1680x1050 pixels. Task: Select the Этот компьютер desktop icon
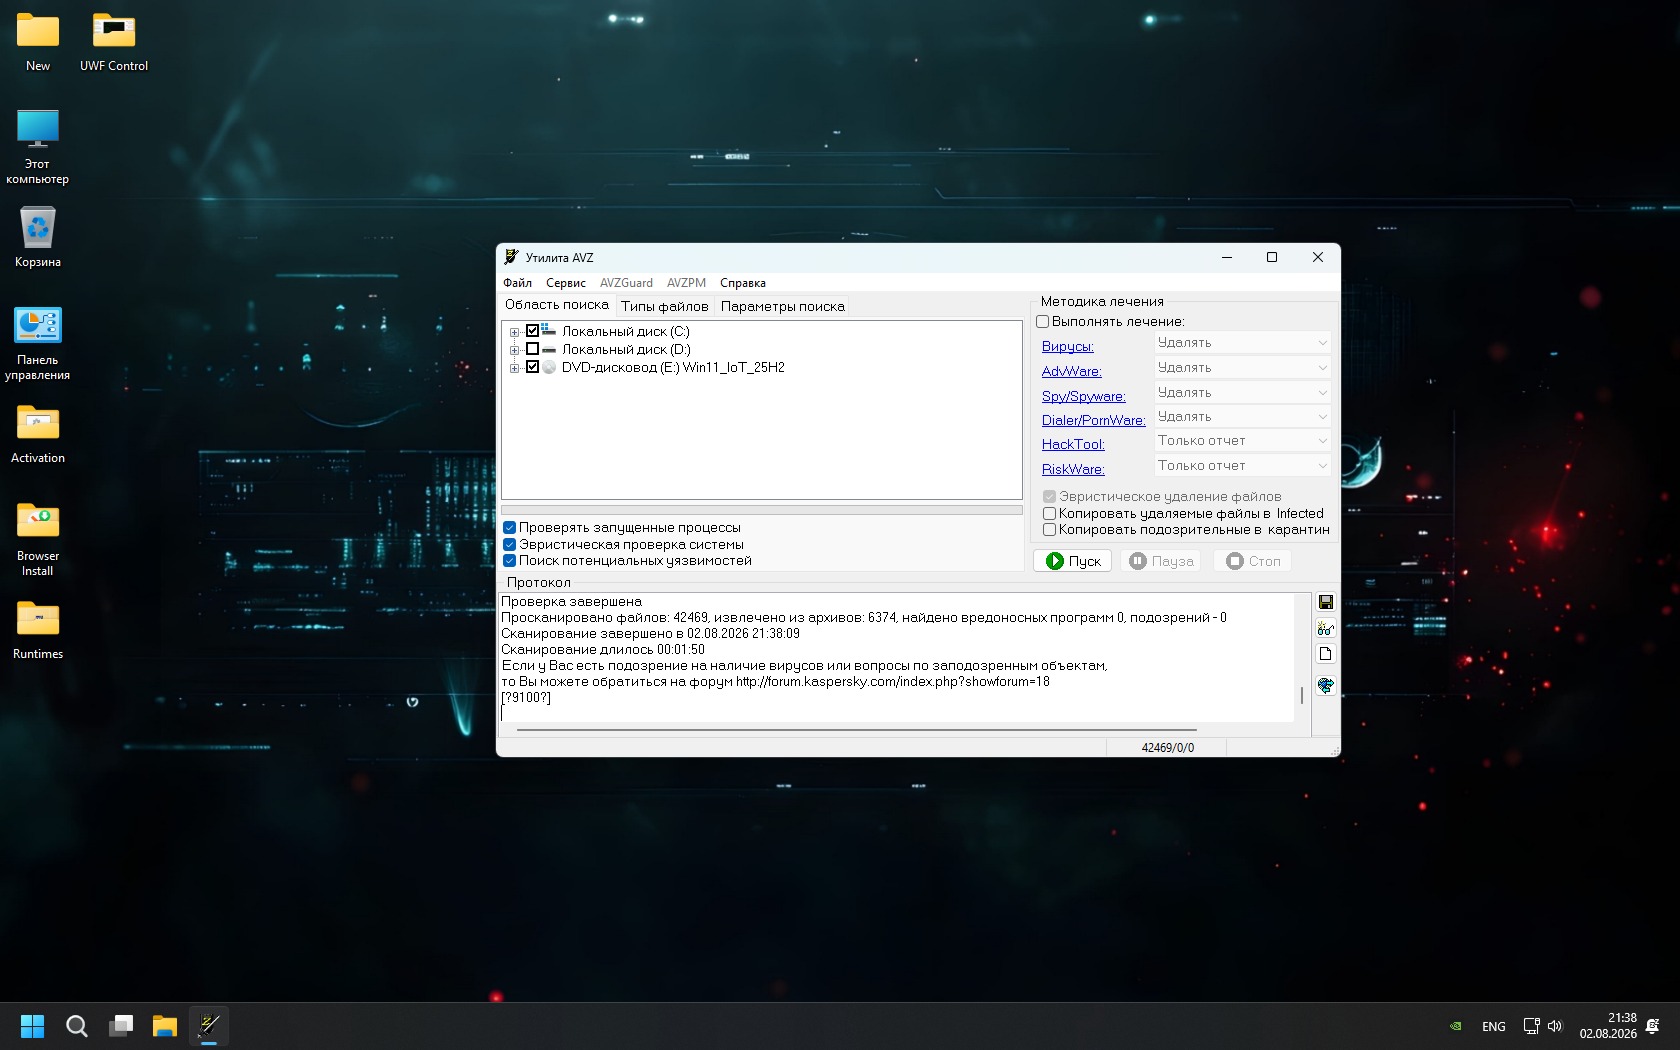click(38, 147)
